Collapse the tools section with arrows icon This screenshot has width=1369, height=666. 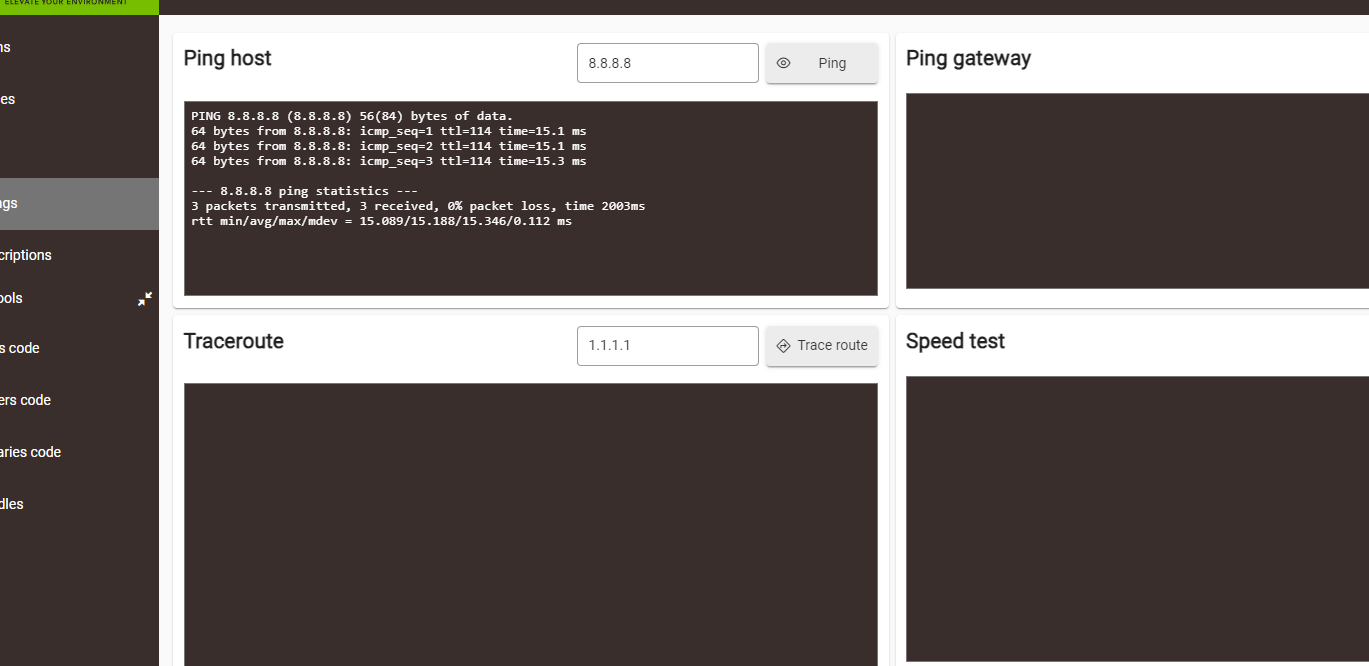coord(145,298)
